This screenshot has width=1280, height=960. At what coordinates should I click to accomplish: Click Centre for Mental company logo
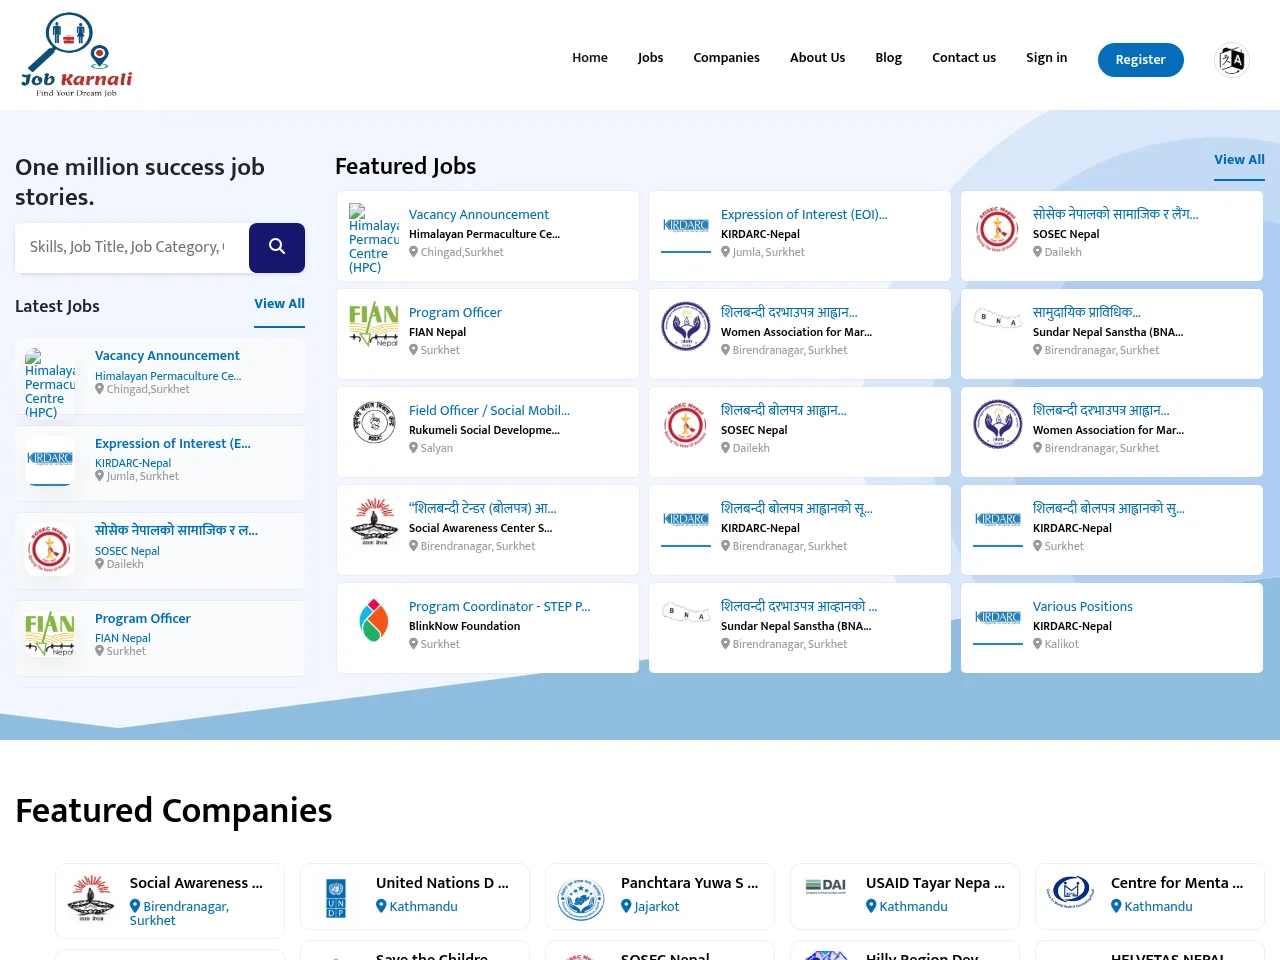point(1071,891)
